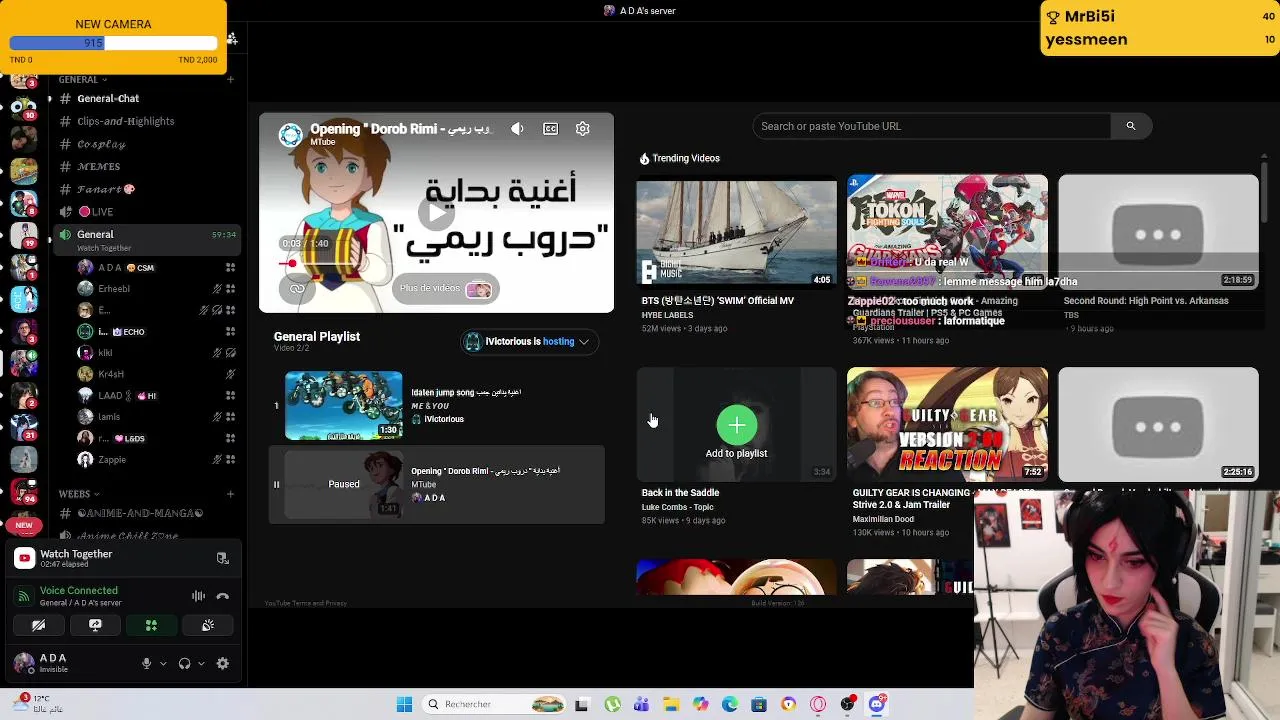1280x720 pixels.
Task: Open uTorrent from taskbar
Action: pyautogui.click(x=612, y=704)
